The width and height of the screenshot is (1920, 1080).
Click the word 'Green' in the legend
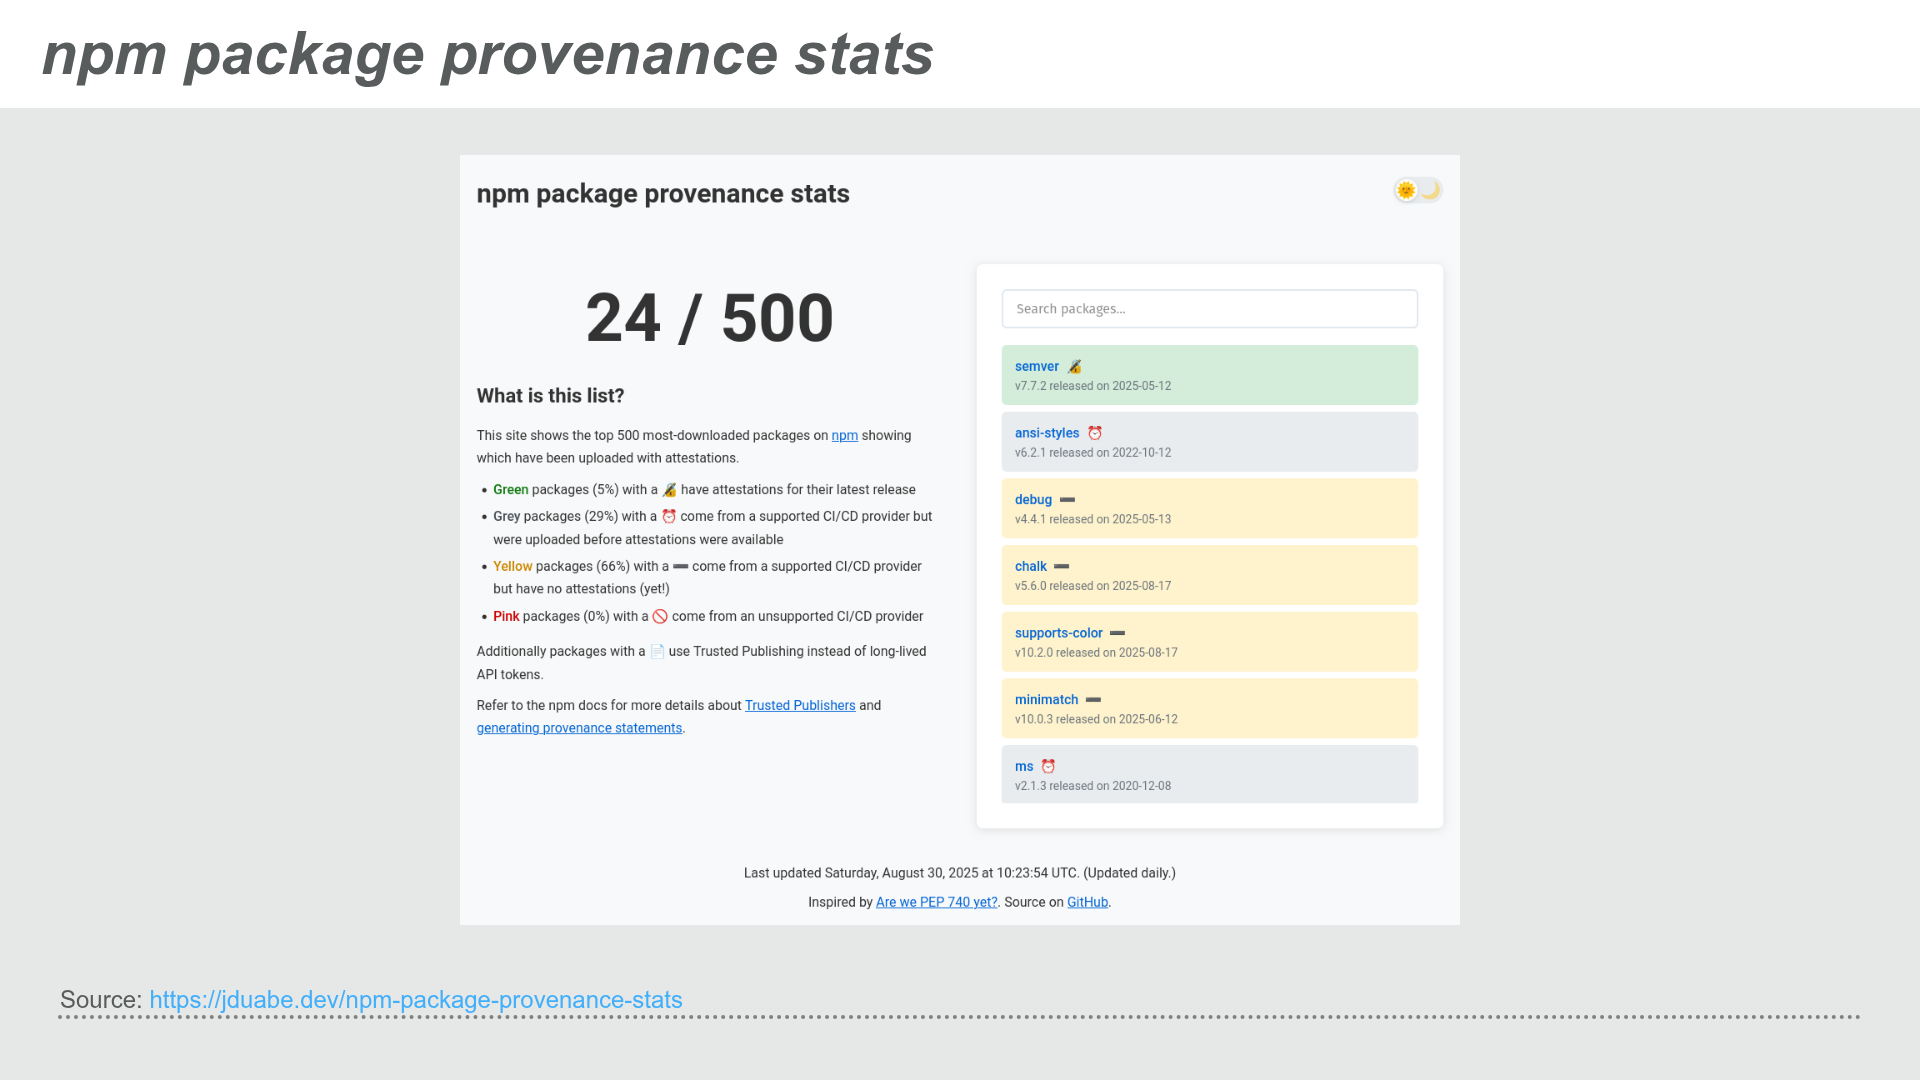510,490
